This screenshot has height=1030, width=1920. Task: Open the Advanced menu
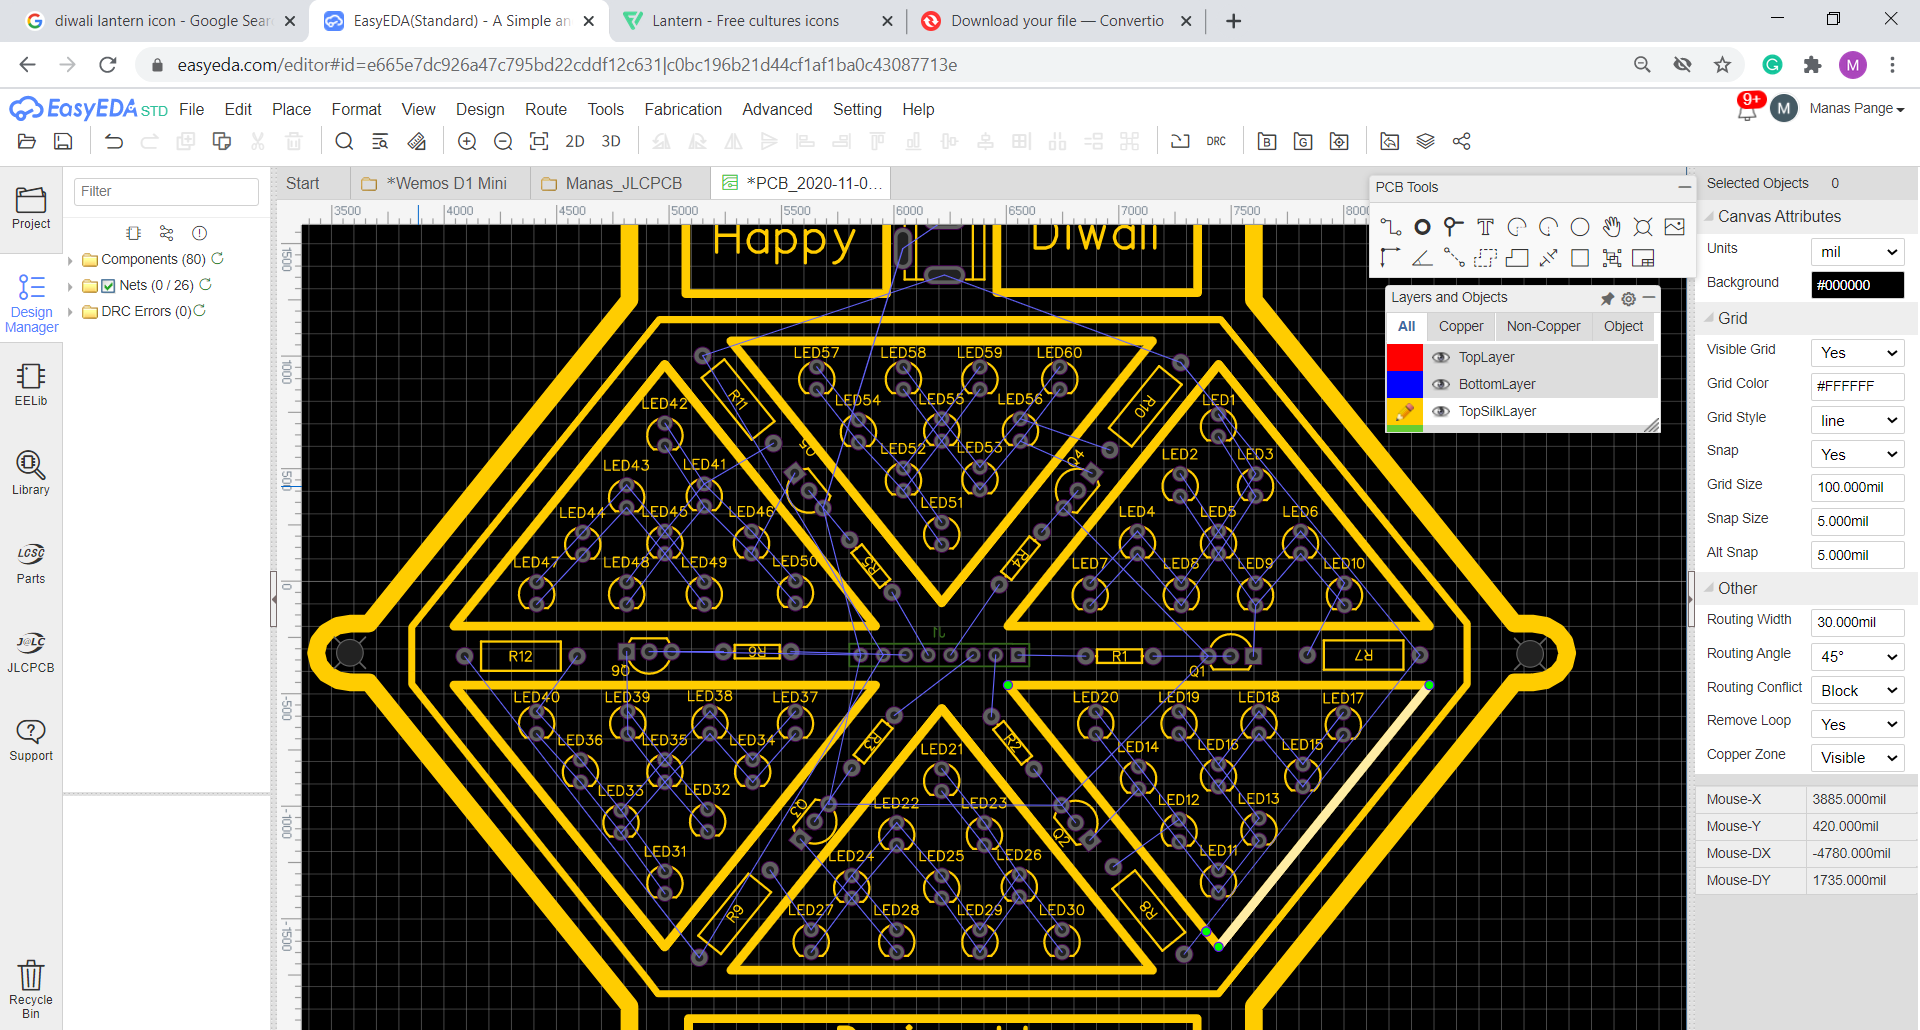tap(777, 109)
